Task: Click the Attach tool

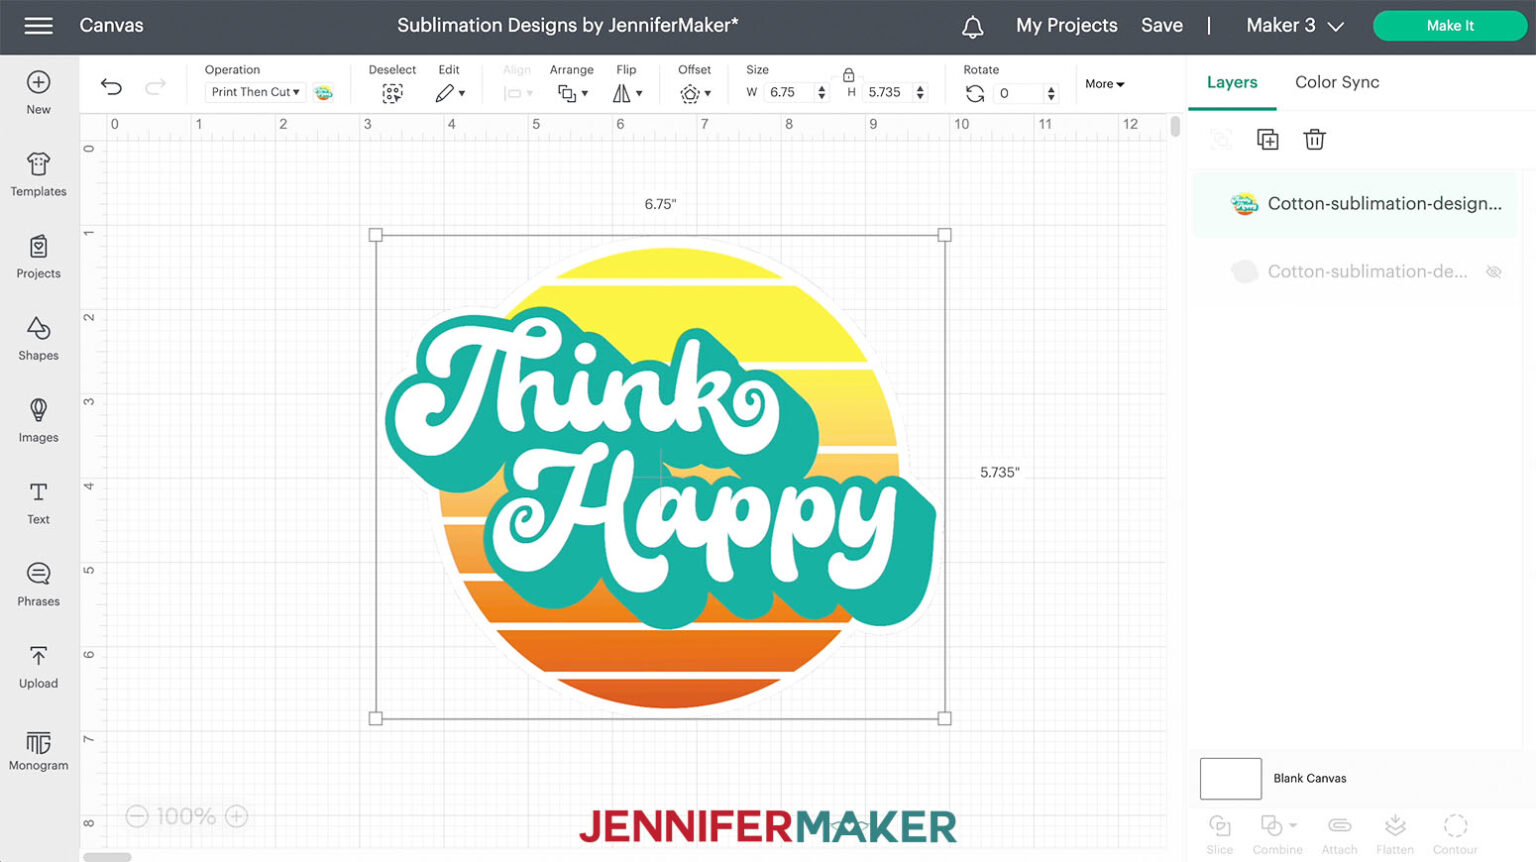Action: coord(1339,834)
